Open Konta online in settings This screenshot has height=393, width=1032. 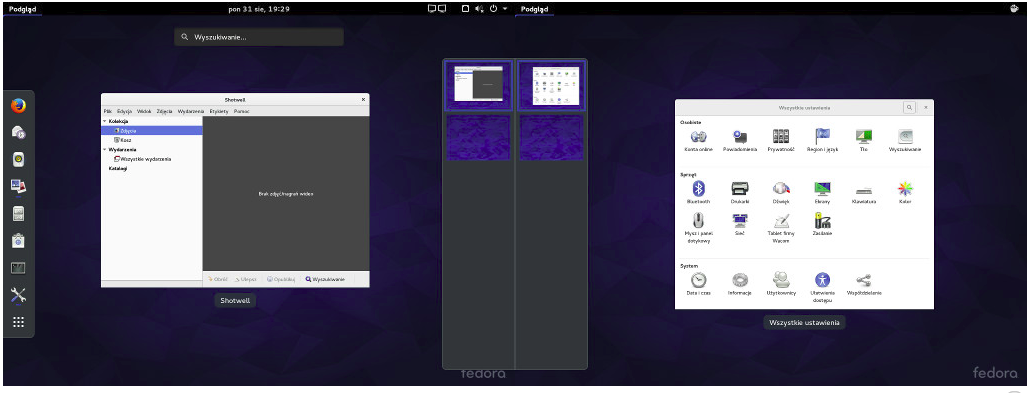pos(698,140)
